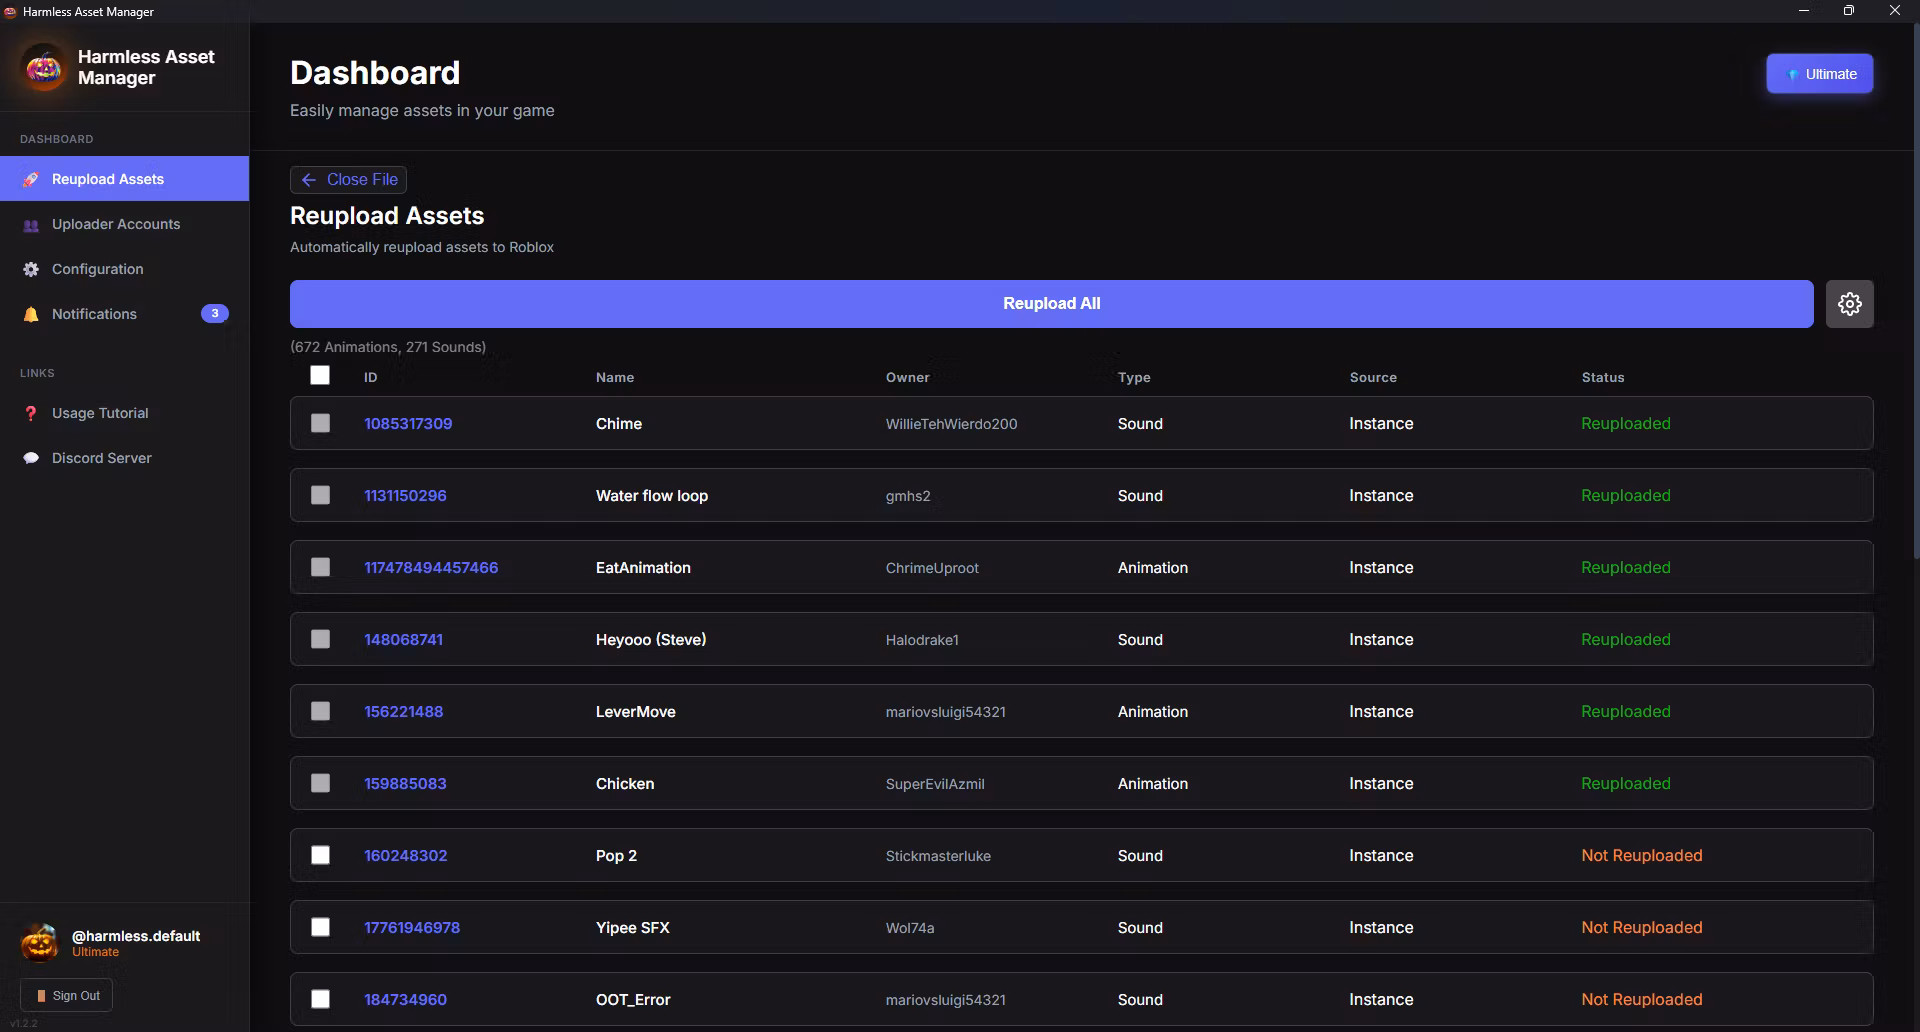Click the Usage Tutorial question mark icon
Image resolution: width=1920 pixels, height=1032 pixels.
[31, 414]
